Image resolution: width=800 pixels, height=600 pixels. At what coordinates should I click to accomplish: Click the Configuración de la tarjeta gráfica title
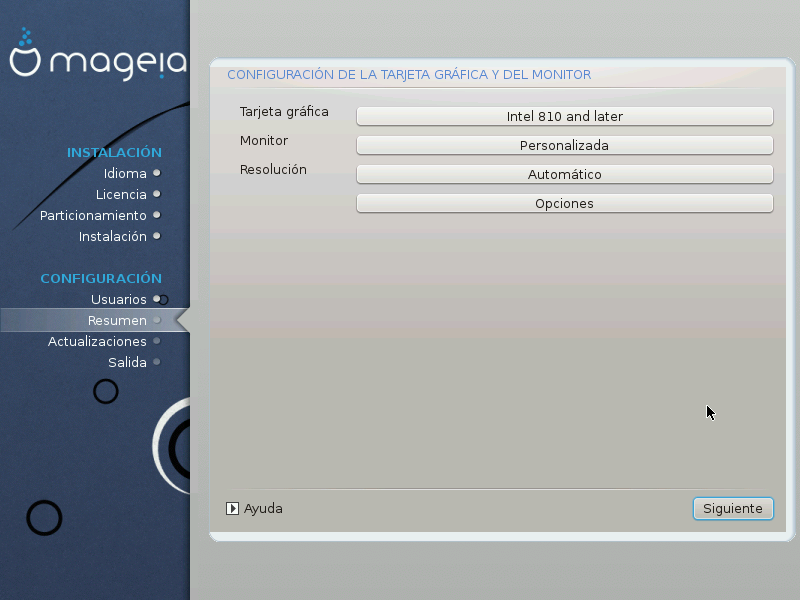pos(409,74)
